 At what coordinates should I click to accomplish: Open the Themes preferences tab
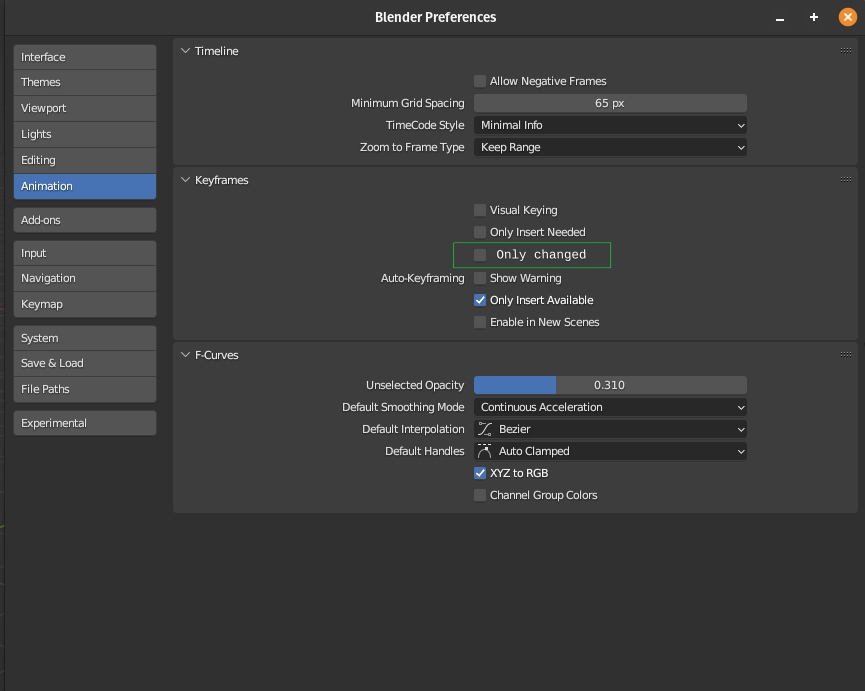pyautogui.click(x=85, y=82)
